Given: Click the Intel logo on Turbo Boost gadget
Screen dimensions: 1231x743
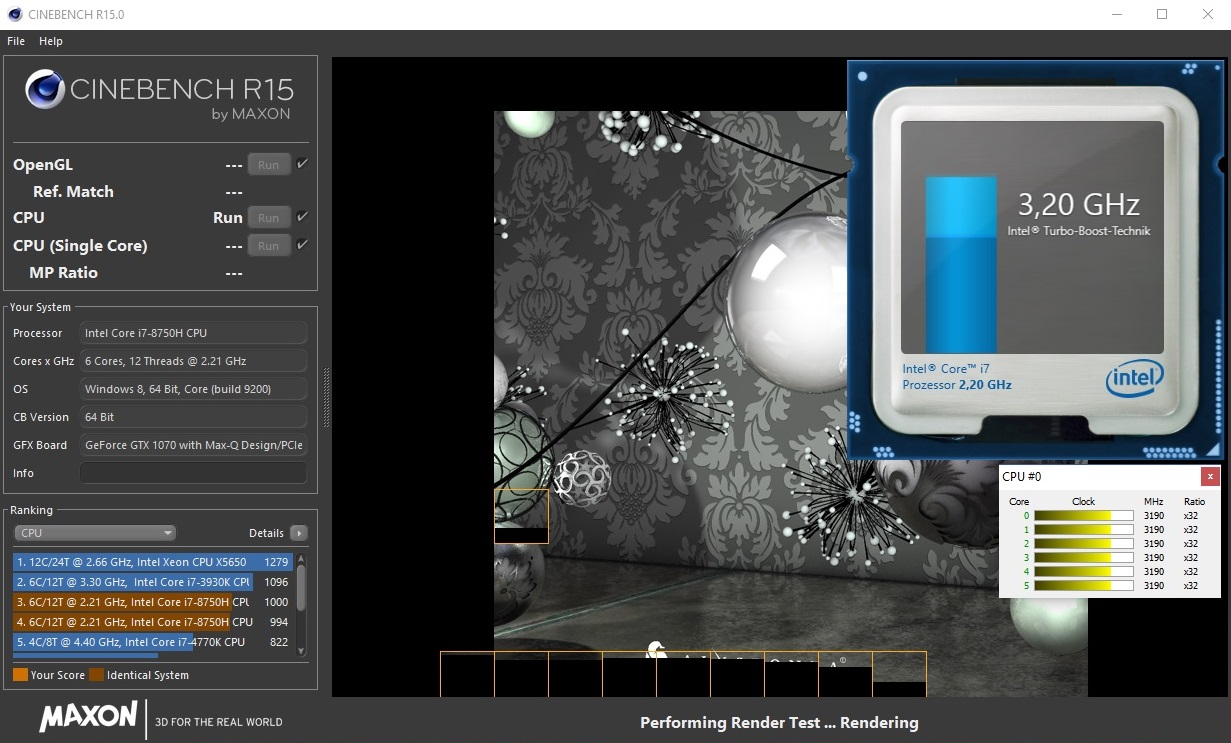Looking at the screenshot, I should pyautogui.click(x=1135, y=379).
